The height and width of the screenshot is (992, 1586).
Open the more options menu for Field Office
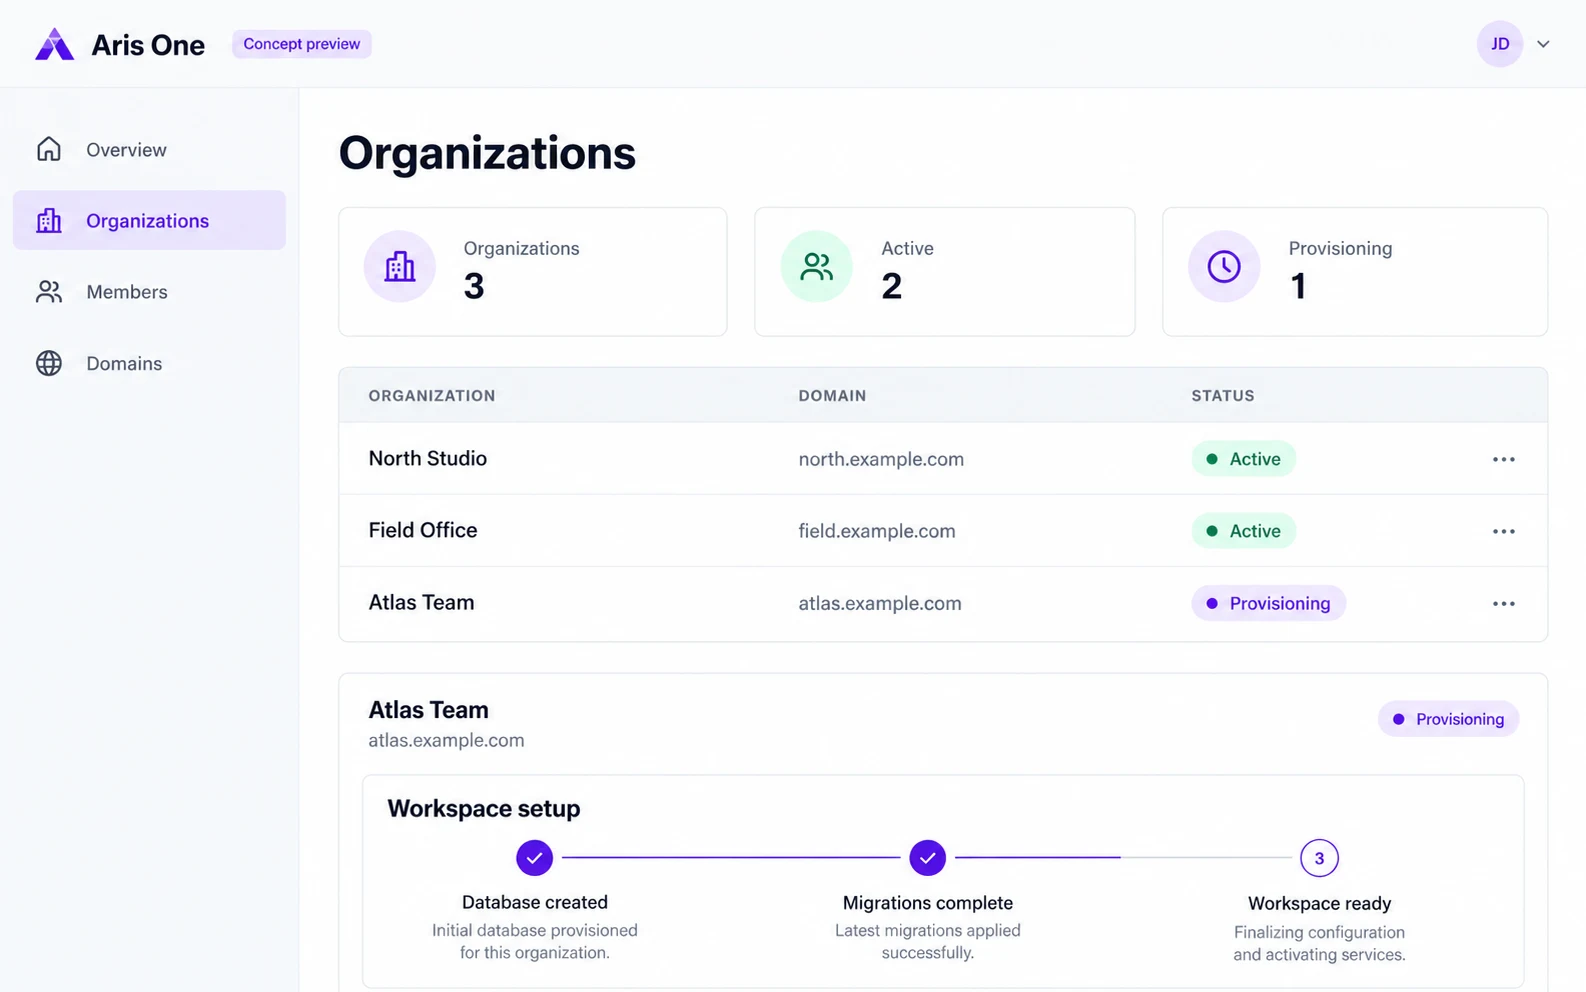coord(1504,531)
